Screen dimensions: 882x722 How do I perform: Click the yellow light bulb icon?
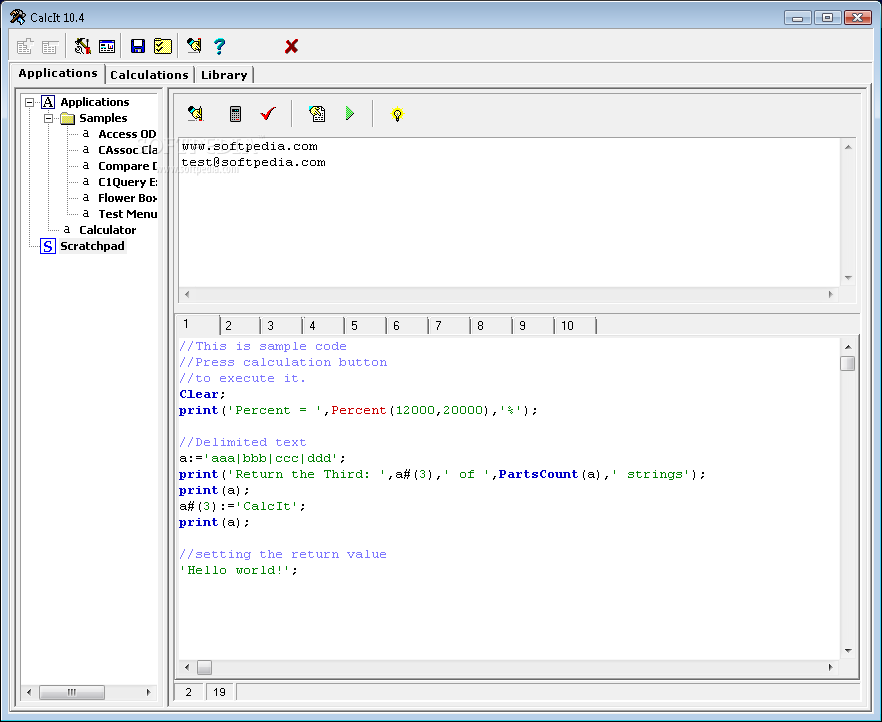(x=397, y=114)
